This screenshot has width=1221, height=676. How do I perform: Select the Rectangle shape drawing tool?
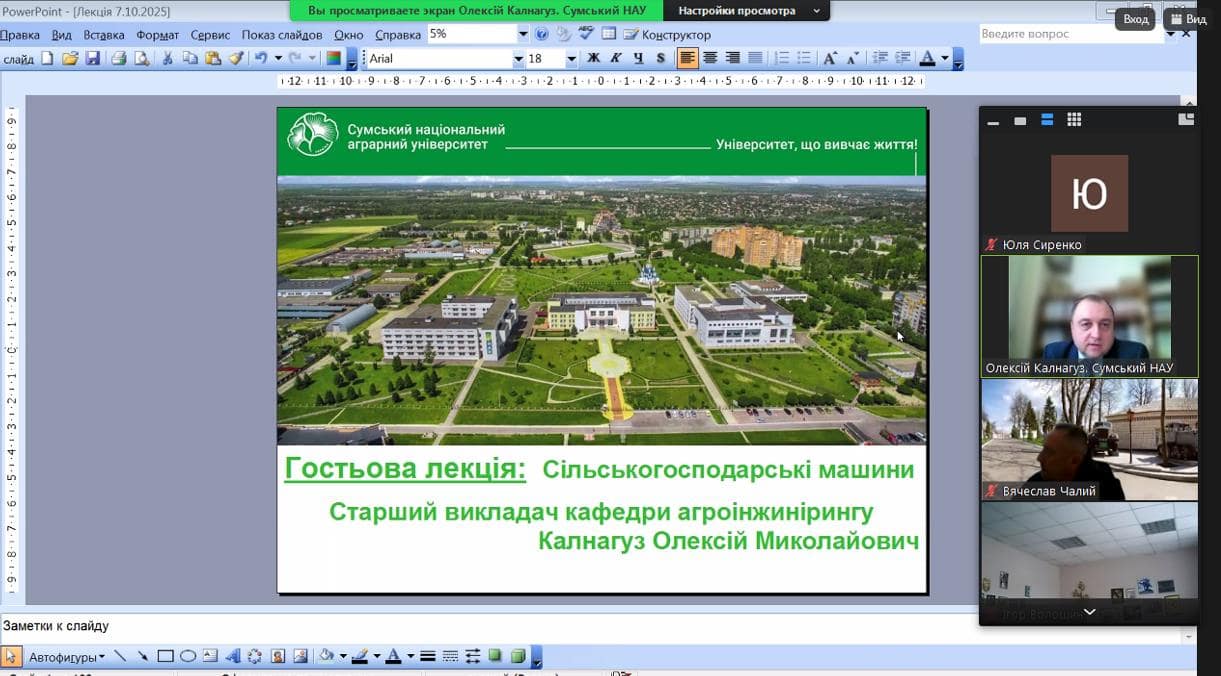pyautogui.click(x=165, y=657)
